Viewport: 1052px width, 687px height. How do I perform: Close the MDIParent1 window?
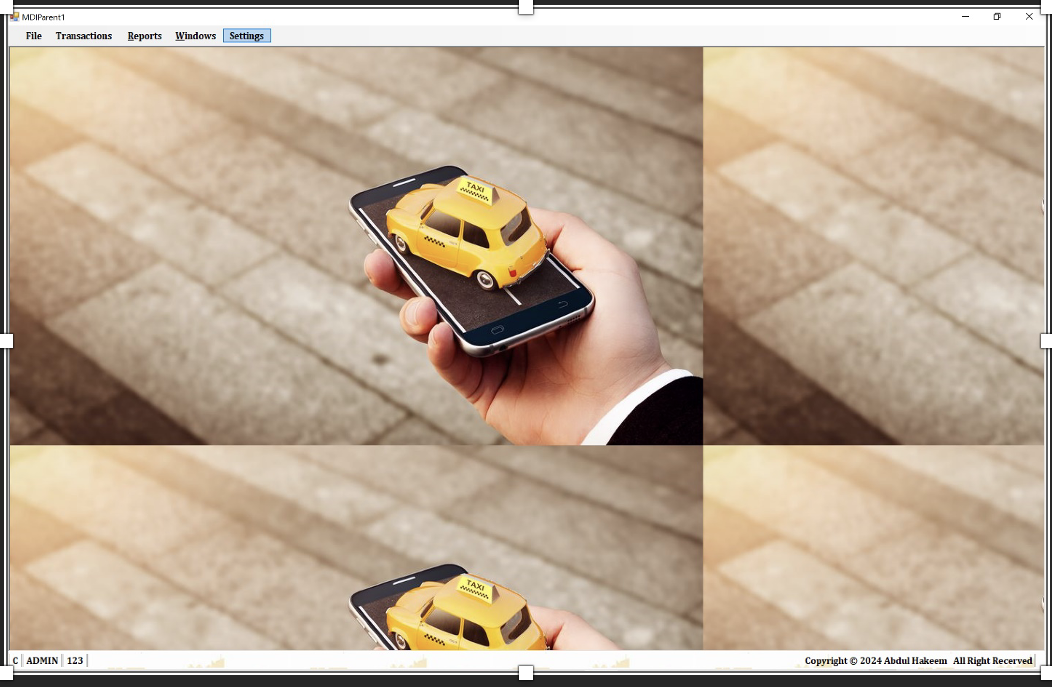point(1029,17)
